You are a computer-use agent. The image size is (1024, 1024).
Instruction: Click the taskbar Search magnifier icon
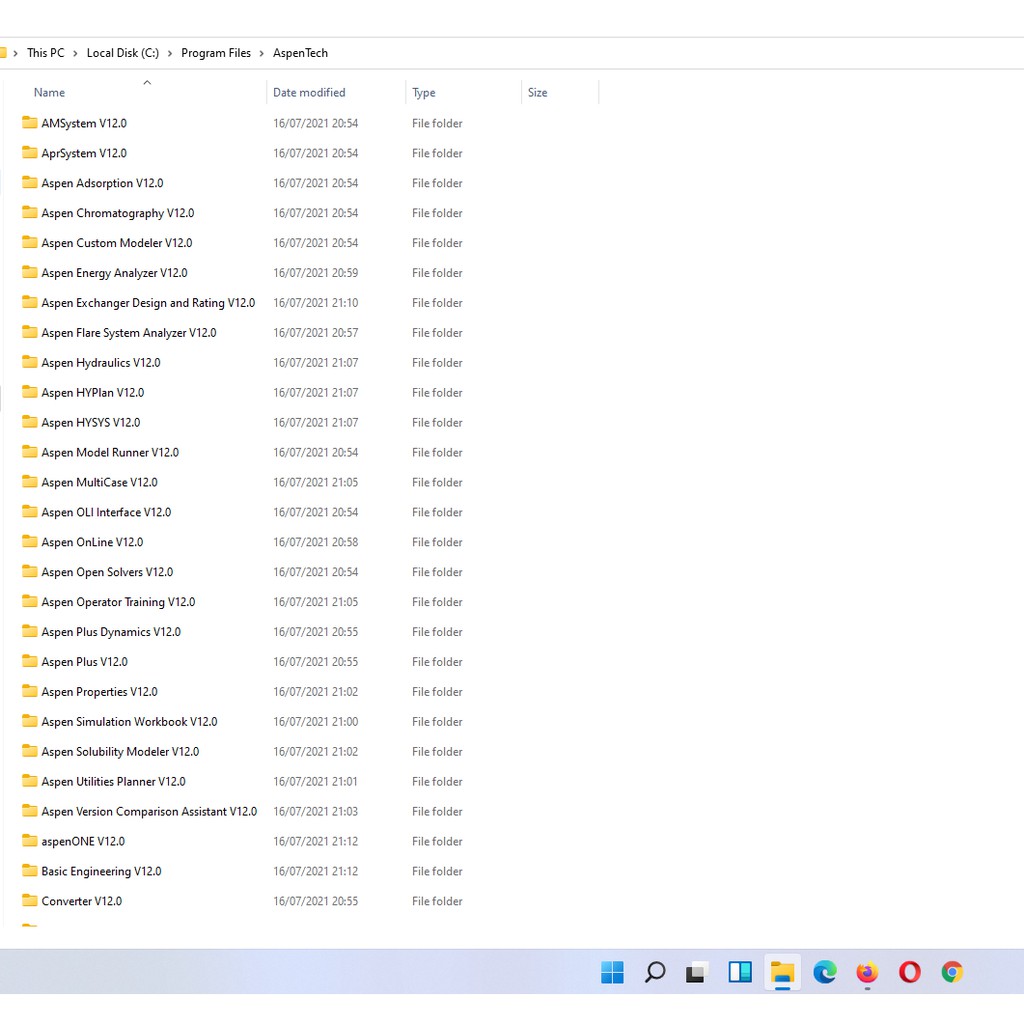click(x=655, y=972)
